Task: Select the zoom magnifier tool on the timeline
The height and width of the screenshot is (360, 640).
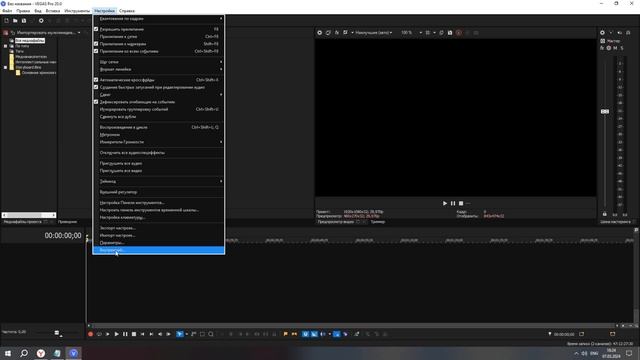Action: click(211, 334)
